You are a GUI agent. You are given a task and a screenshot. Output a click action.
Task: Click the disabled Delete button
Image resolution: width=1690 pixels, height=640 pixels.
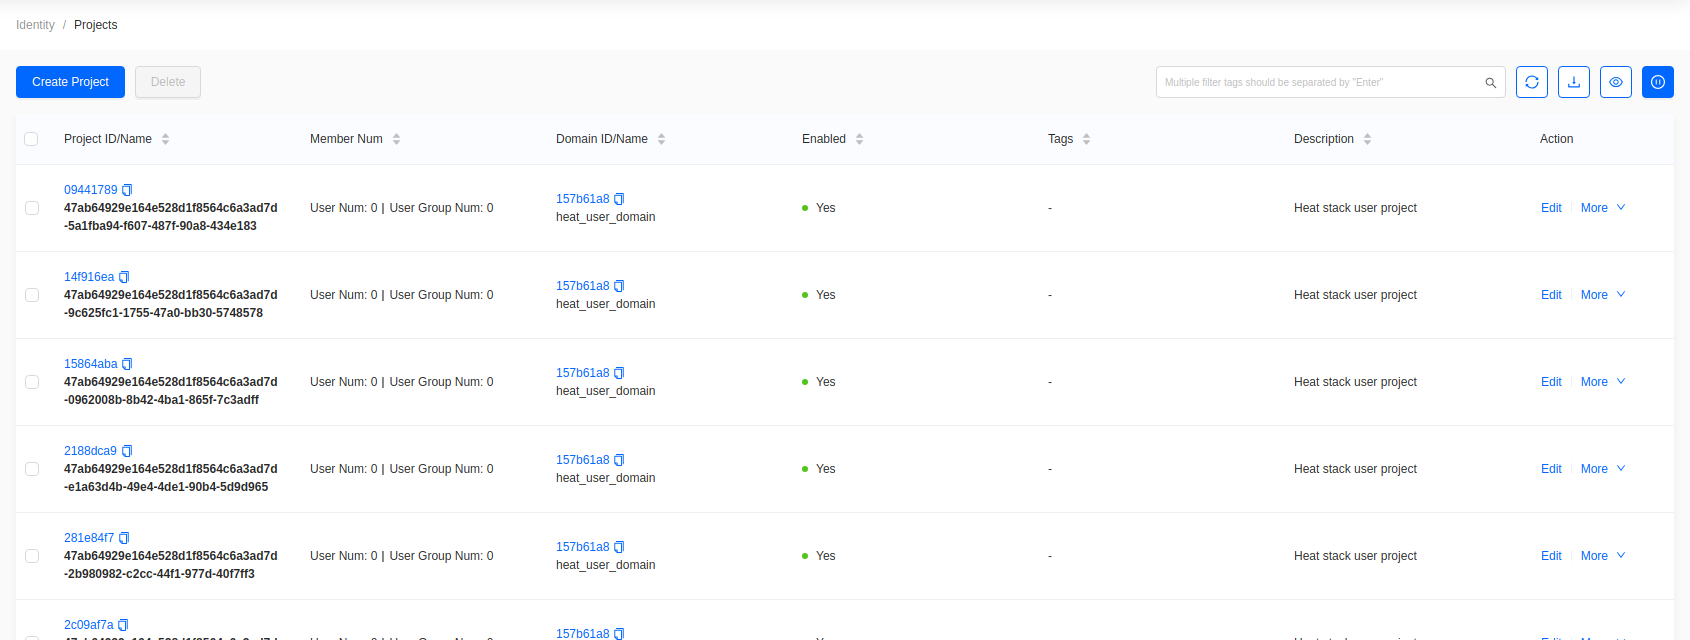168,82
